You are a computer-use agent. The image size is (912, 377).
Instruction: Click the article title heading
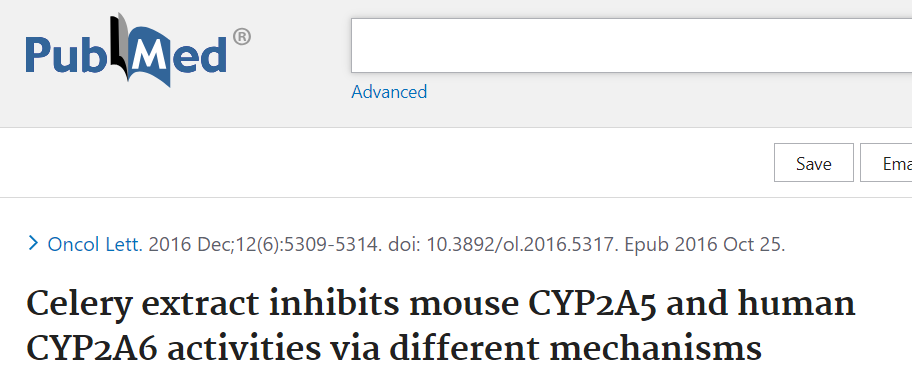point(441,326)
